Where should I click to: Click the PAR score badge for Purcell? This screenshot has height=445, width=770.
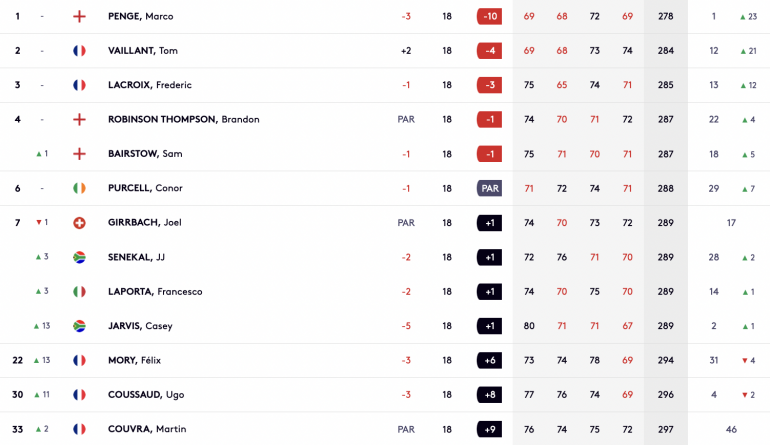click(490, 188)
